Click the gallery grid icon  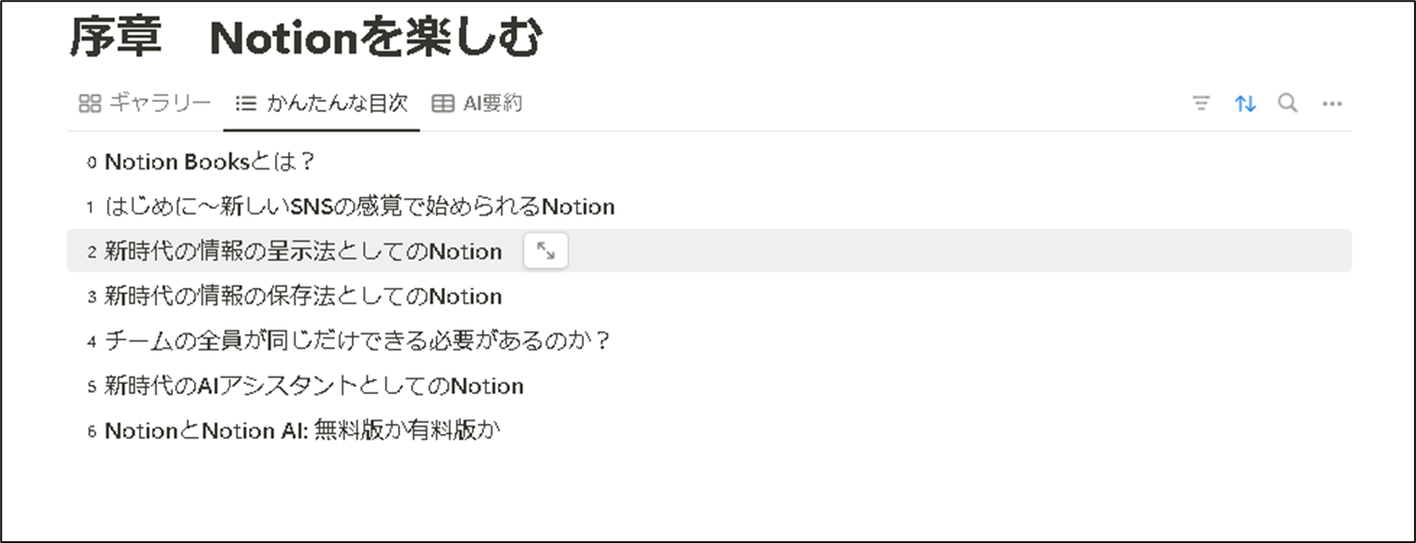89,103
